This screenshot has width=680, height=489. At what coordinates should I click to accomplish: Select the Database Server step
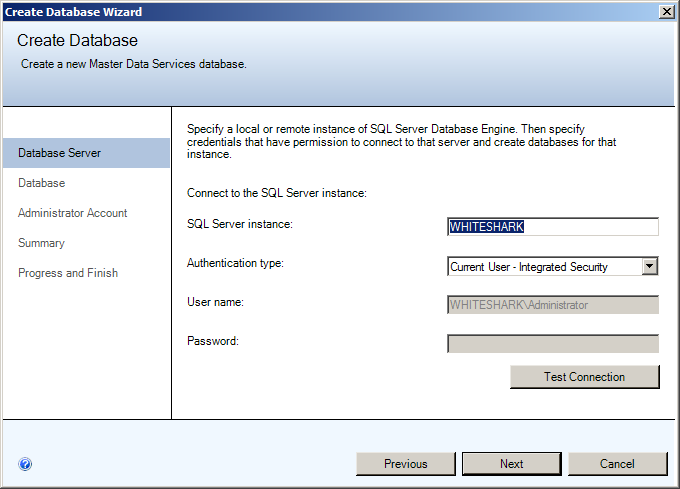(x=59, y=153)
